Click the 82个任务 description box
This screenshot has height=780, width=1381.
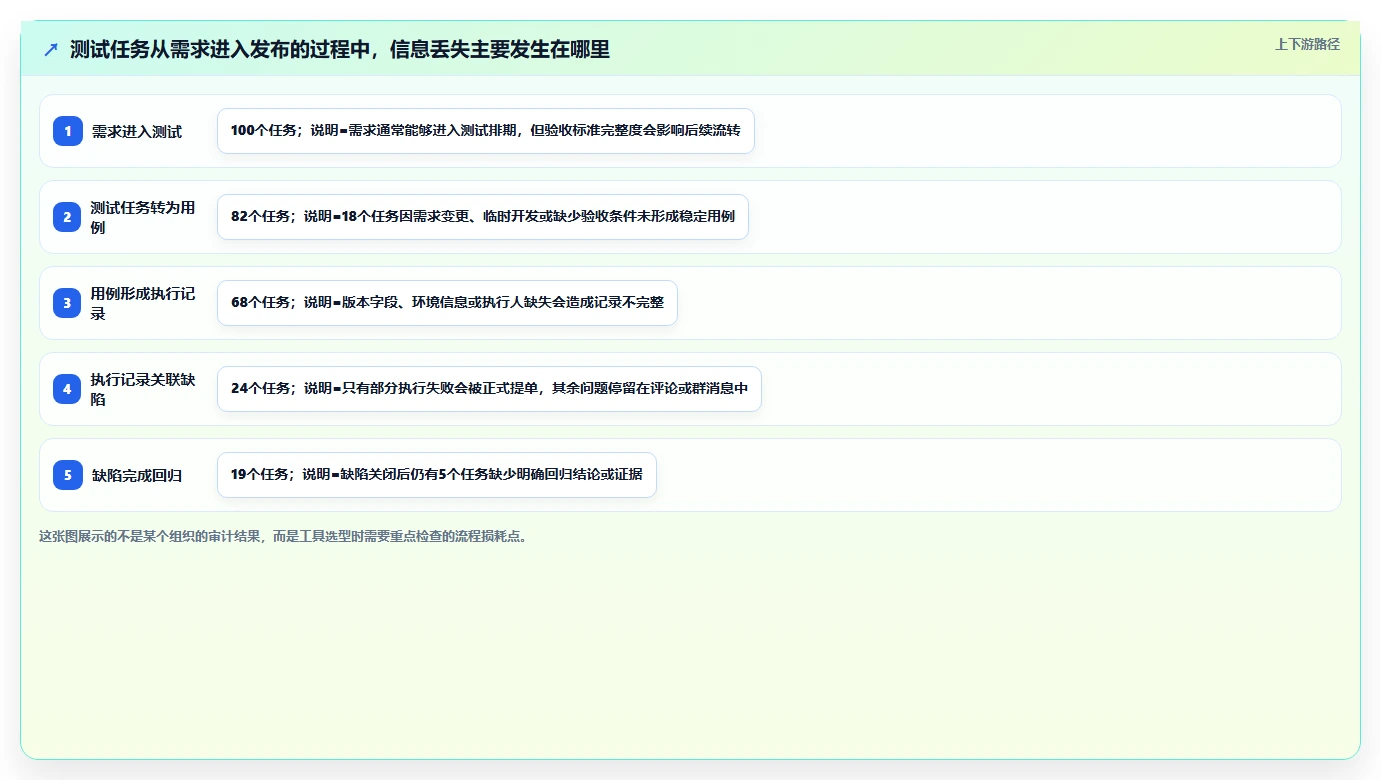(x=483, y=217)
